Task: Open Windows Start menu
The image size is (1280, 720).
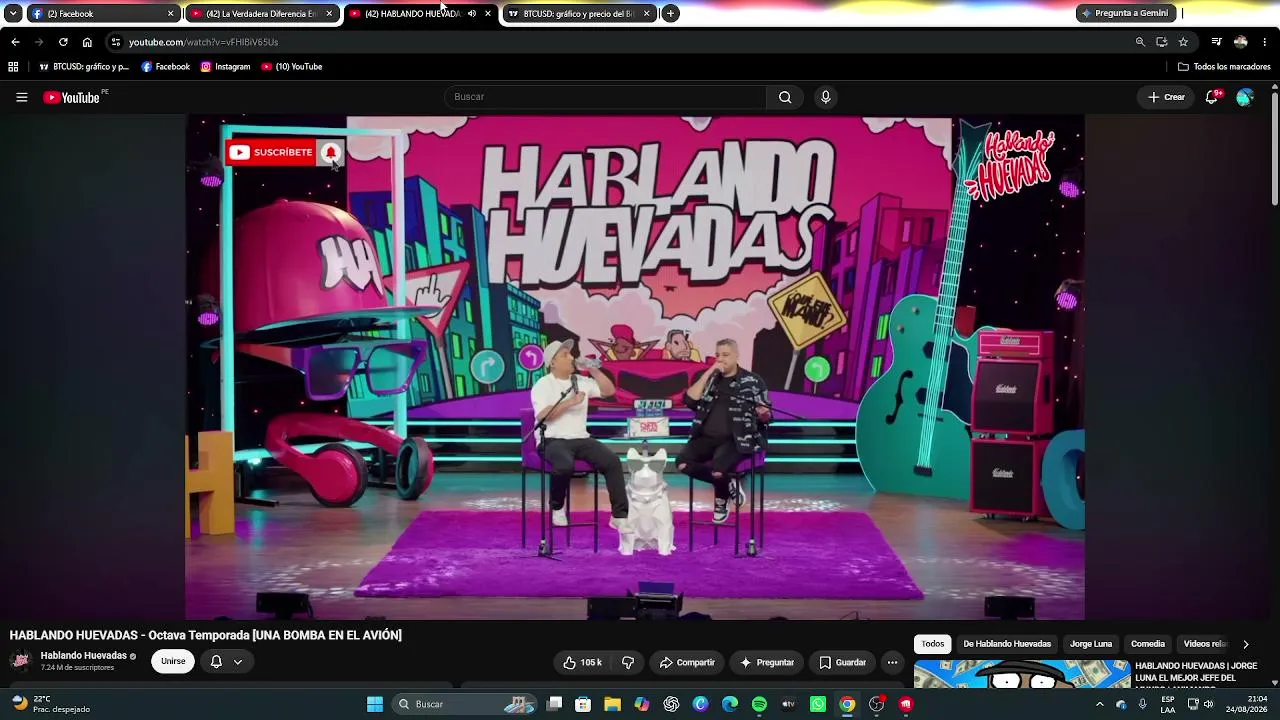Action: point(375,704)
